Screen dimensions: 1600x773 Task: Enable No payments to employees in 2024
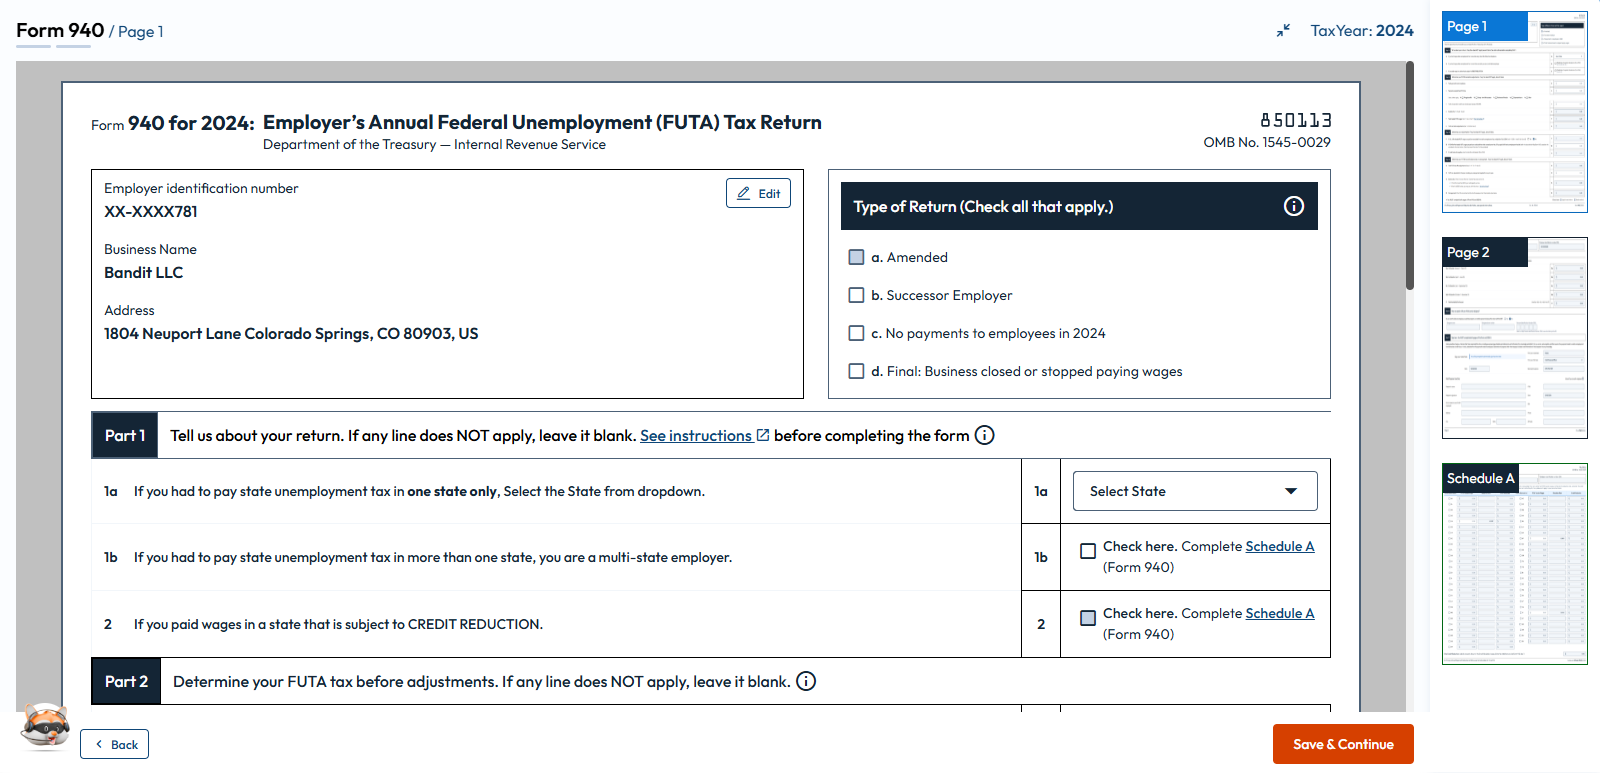tap(856, 333)
